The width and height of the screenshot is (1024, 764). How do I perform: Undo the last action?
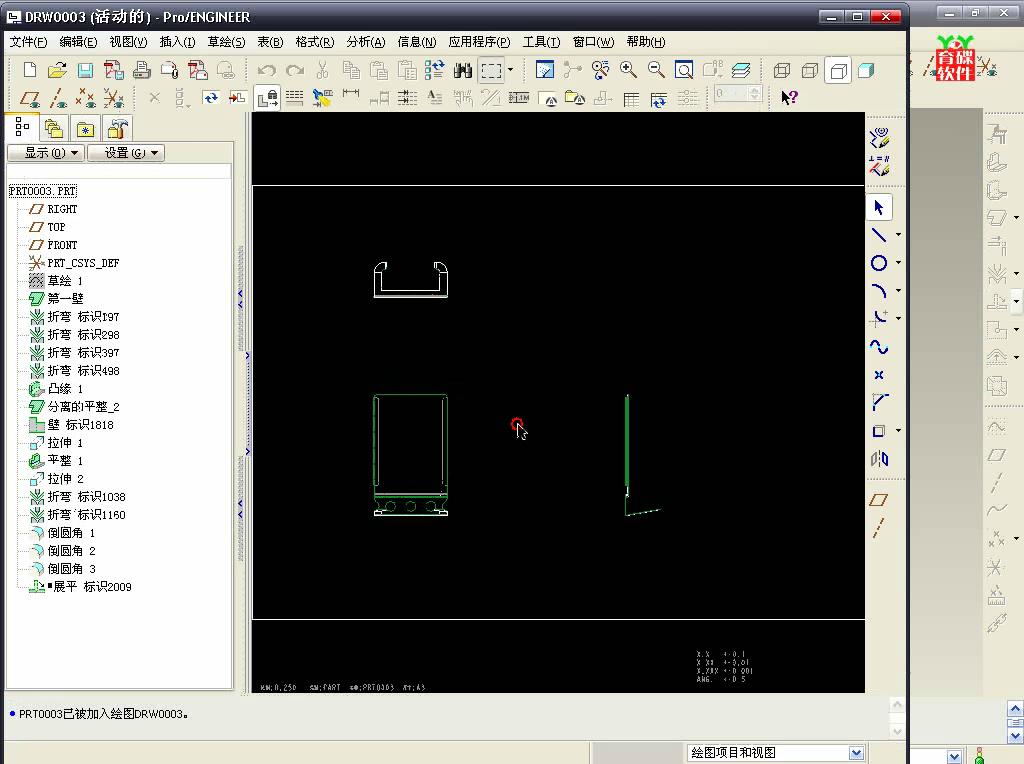266,70
